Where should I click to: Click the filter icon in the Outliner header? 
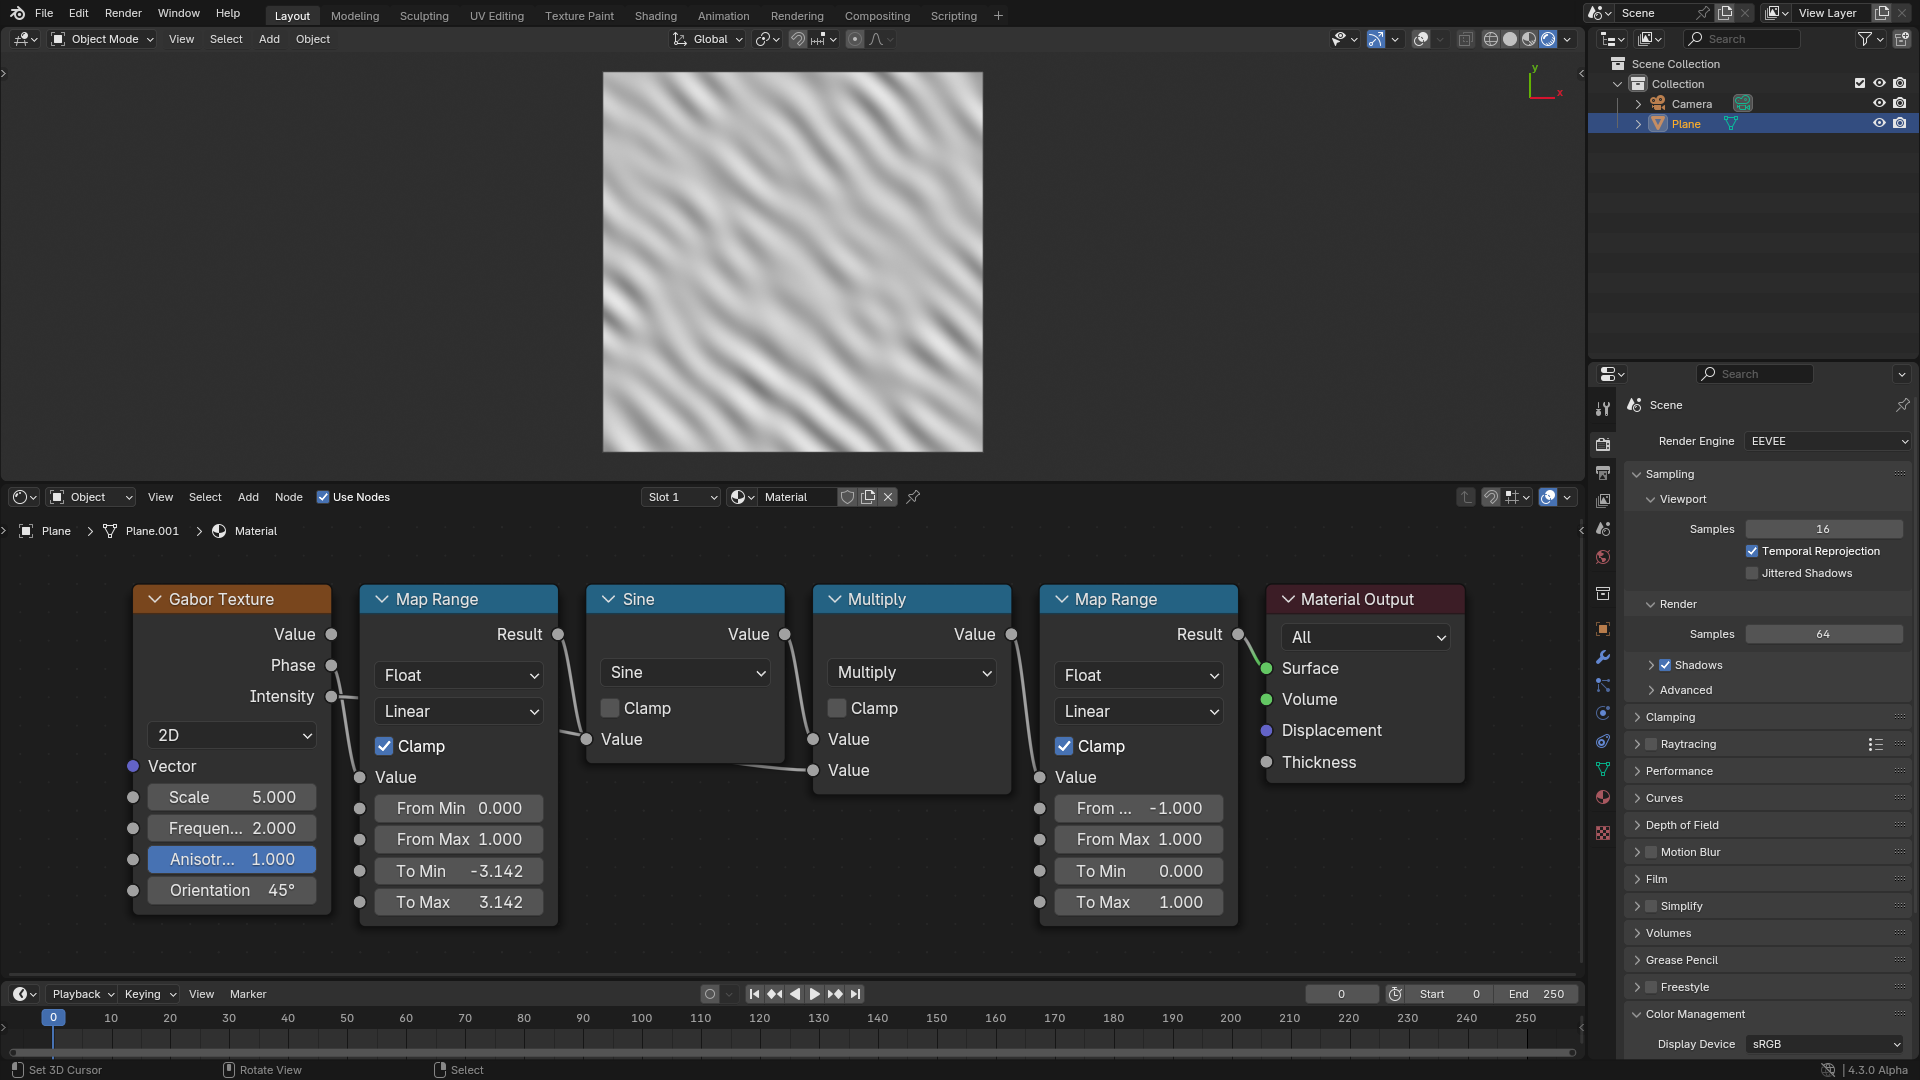pos(1866,38)
